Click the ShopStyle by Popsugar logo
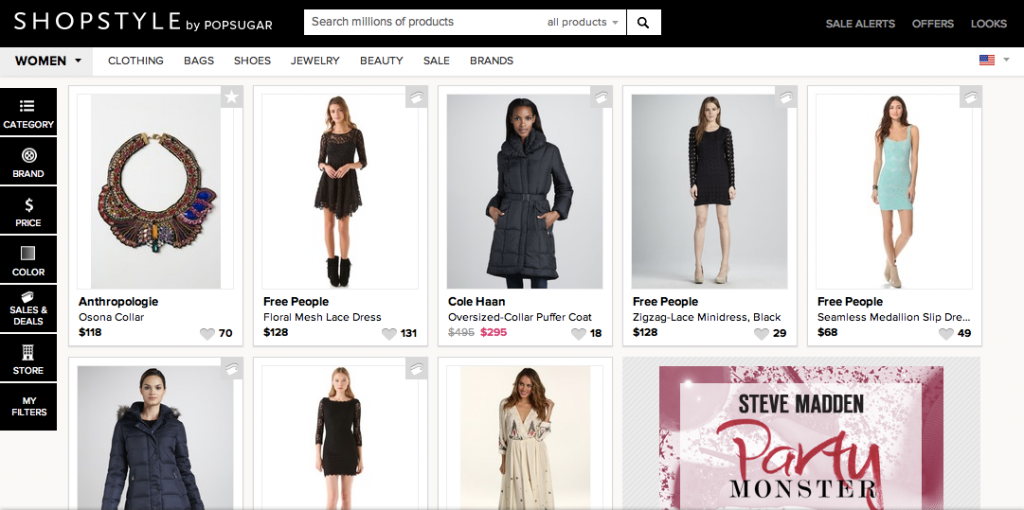The height and width of the screenshot is (510, 1024). tap(143, 22)
